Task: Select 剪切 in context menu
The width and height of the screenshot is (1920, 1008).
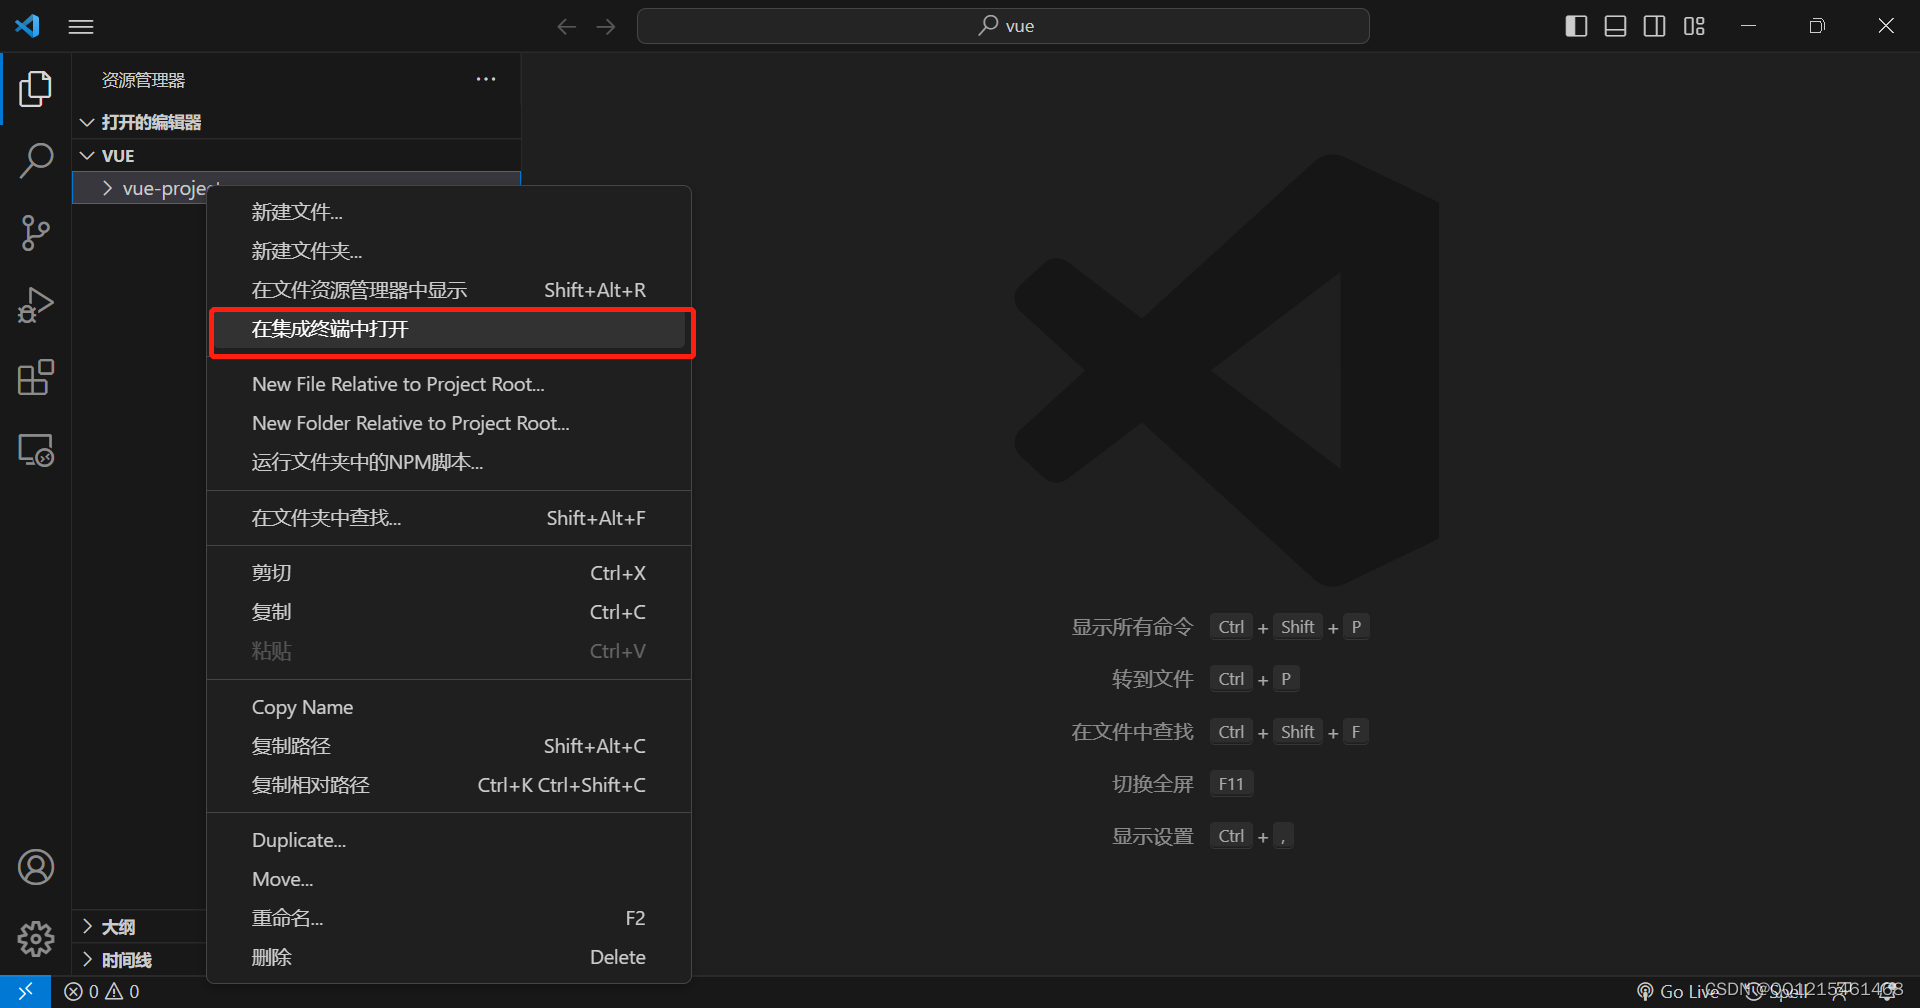Action: coord(449,573)
